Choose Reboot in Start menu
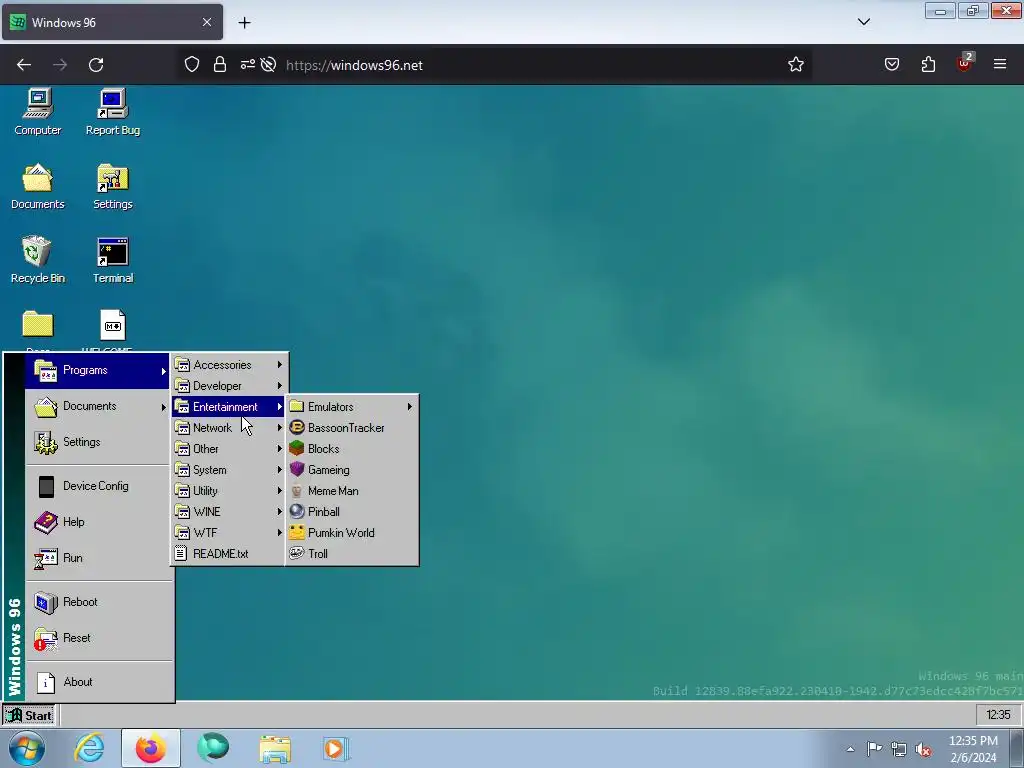The image size is (1024, 768). (98, 601)
